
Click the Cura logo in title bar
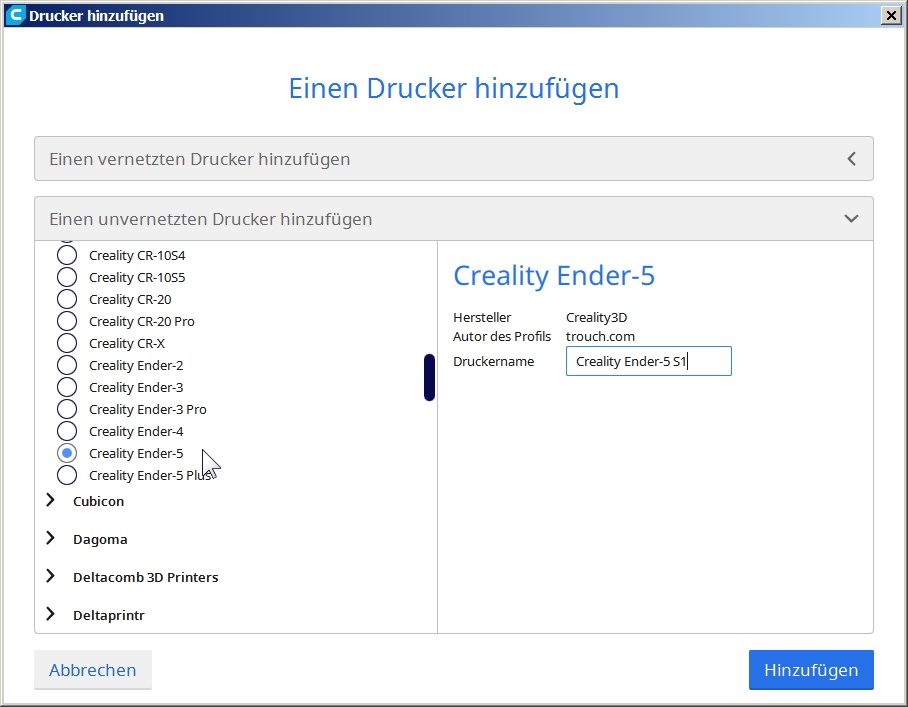(16, 15)
